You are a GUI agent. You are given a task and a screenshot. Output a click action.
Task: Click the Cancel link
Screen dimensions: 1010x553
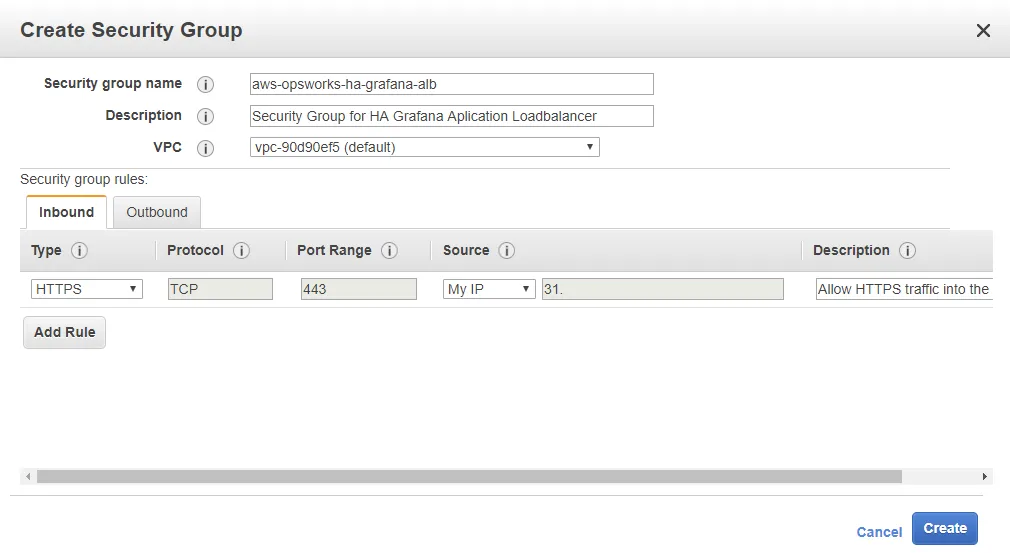tap(879, 532)
